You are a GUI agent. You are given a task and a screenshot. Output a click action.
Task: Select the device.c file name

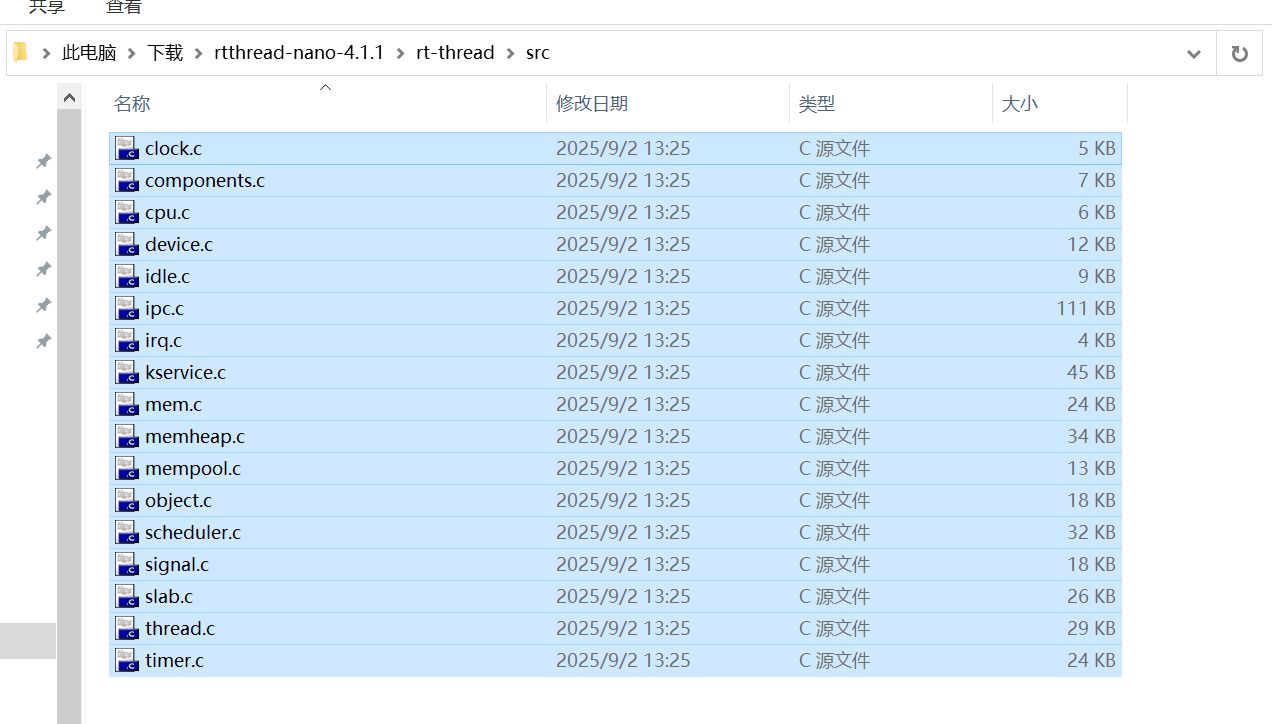[x=179, y=244]
